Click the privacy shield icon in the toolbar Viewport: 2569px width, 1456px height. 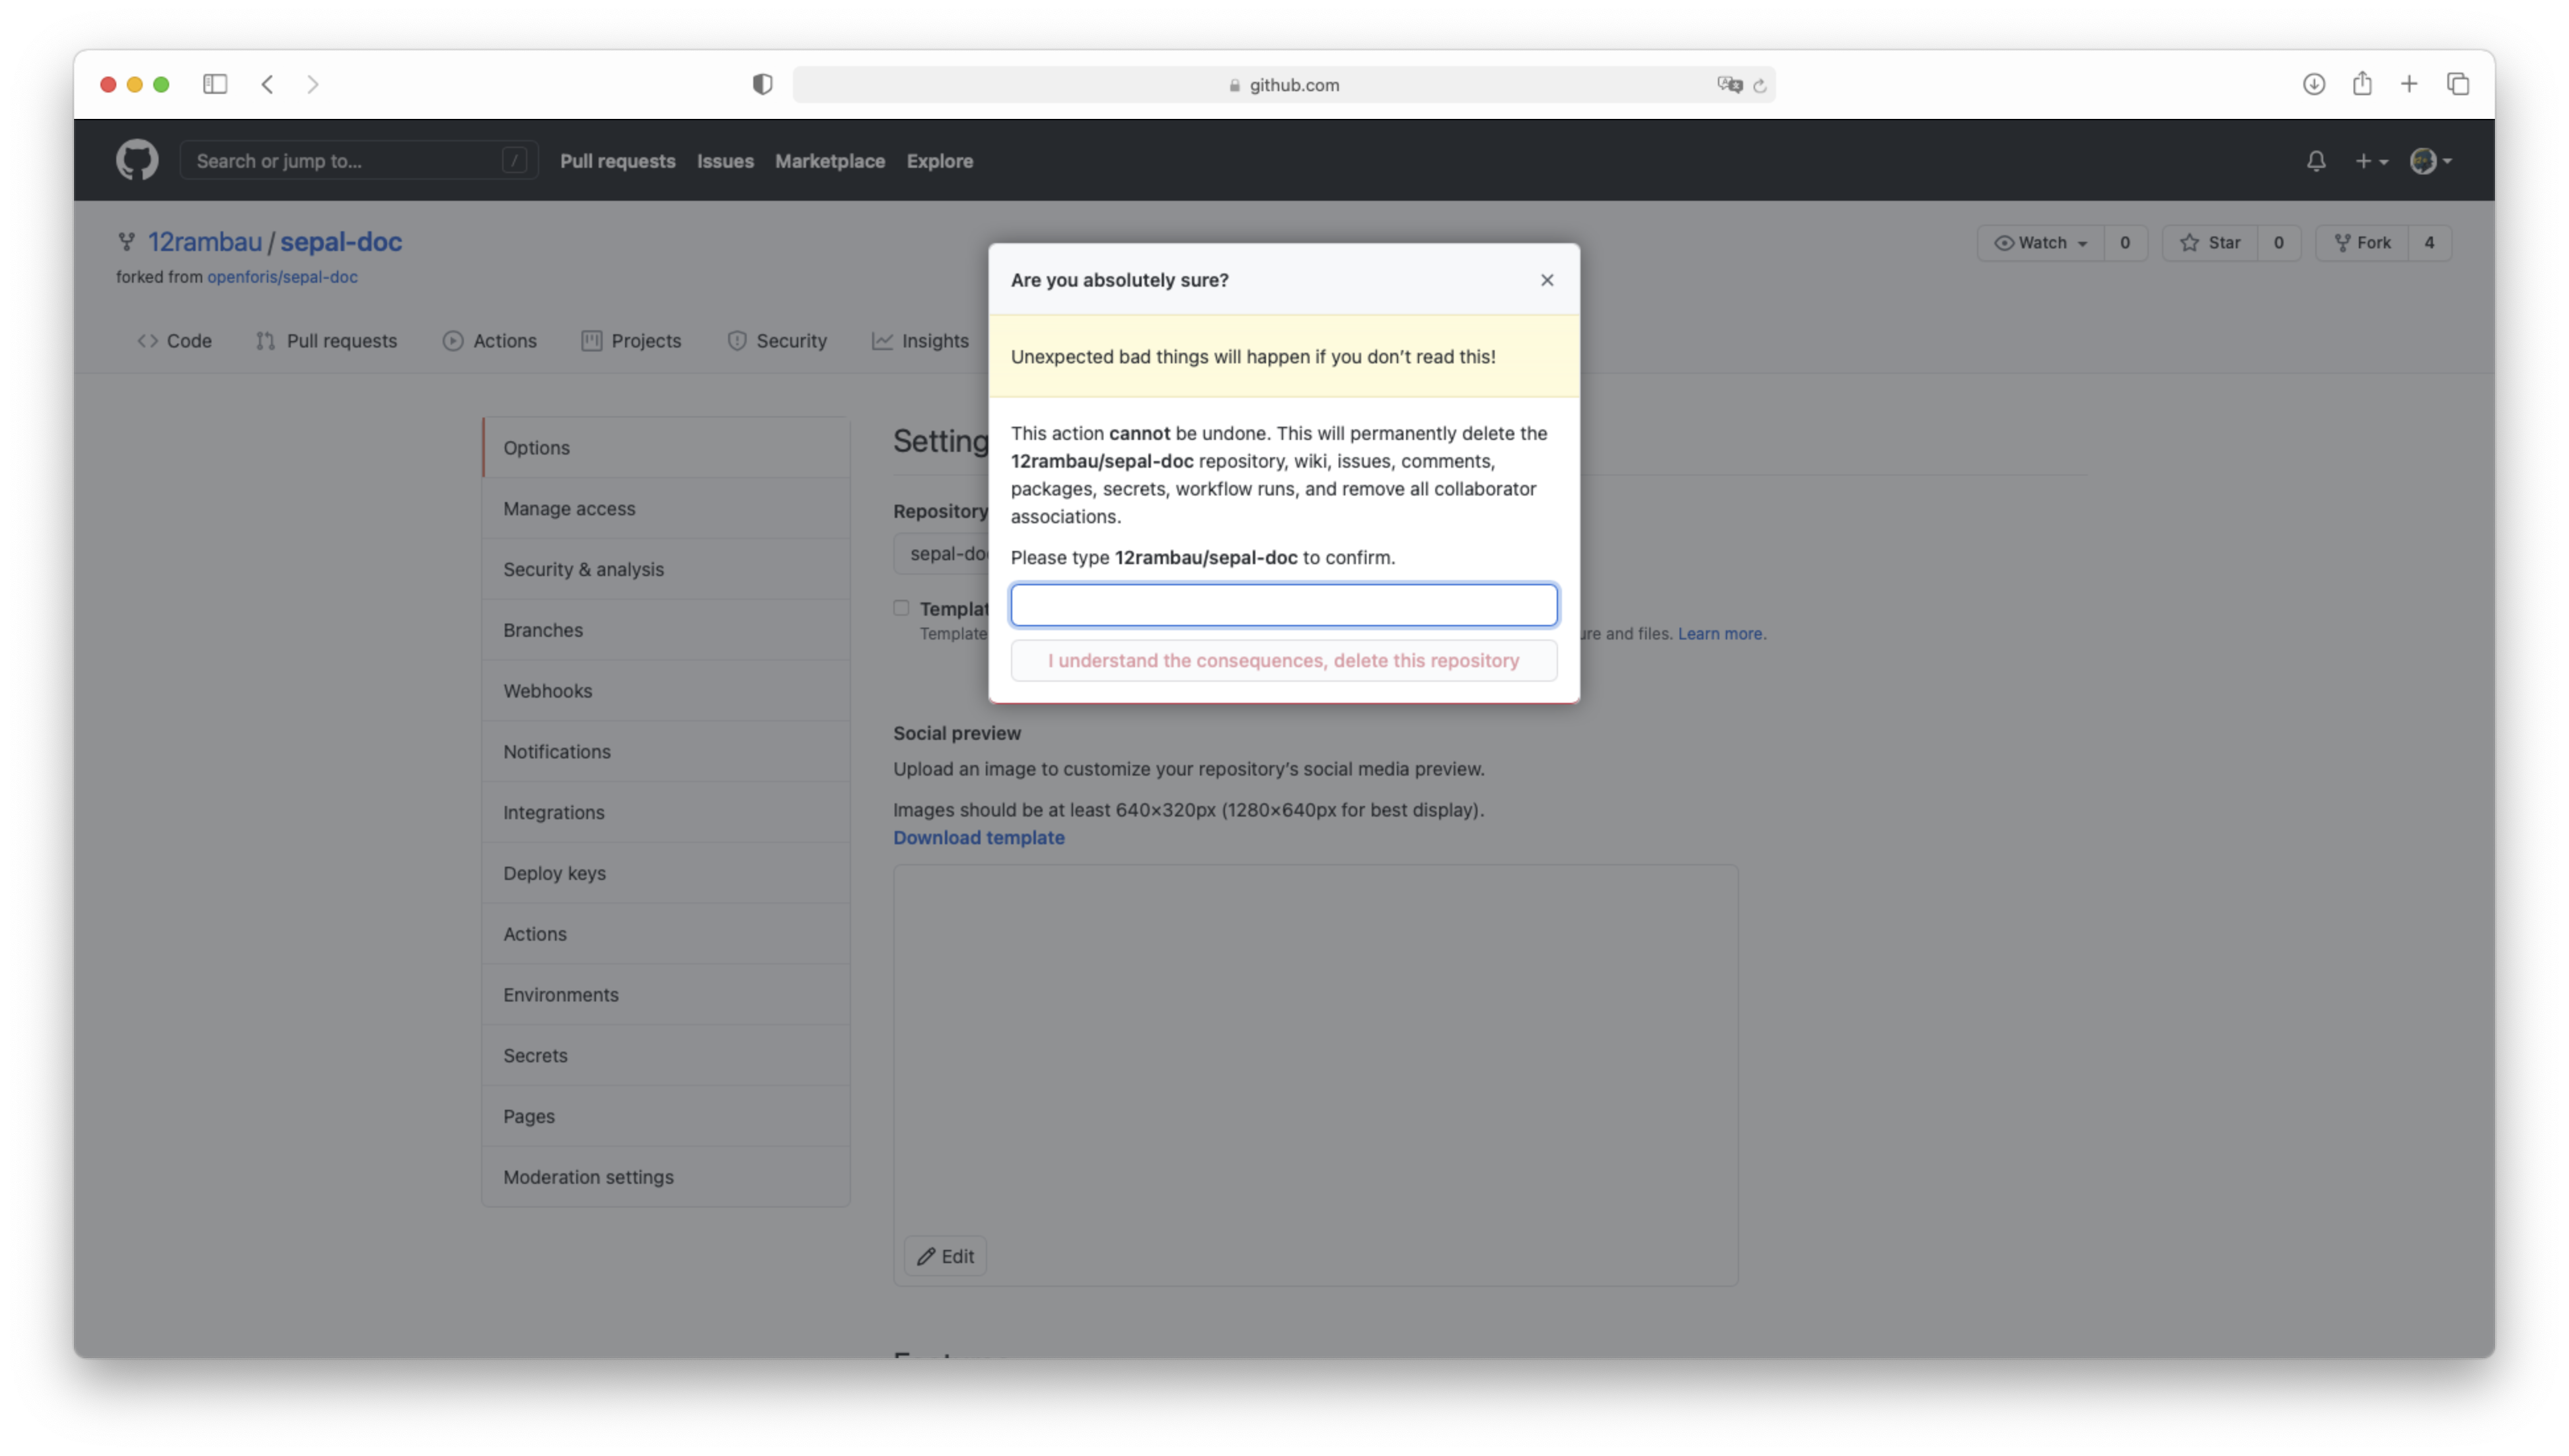point(762,84)
